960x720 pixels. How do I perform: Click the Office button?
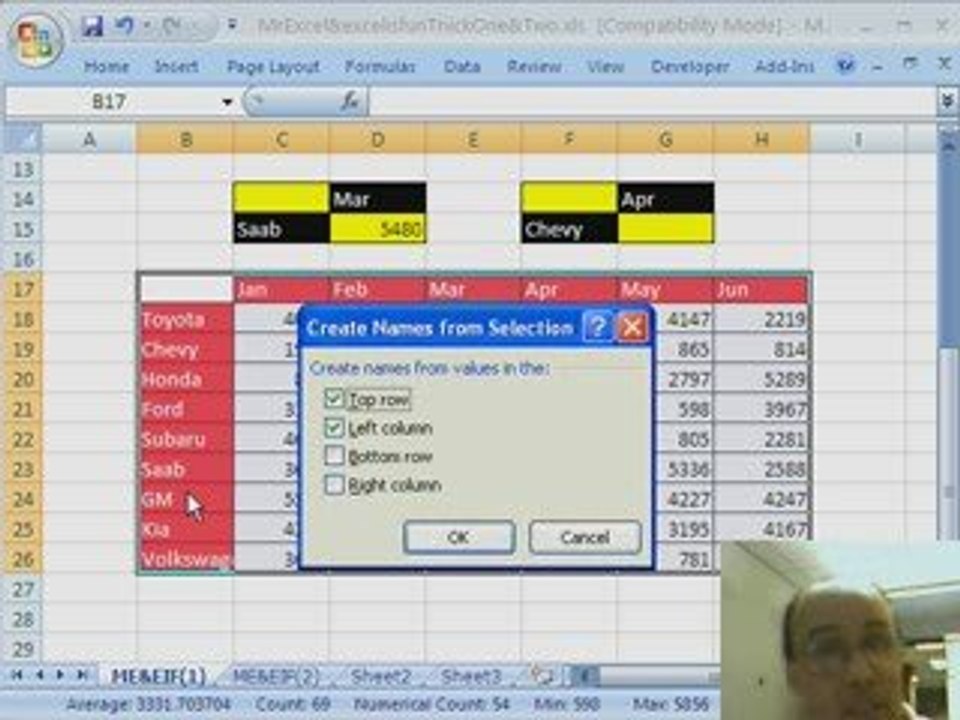click(x=35, y=39)
